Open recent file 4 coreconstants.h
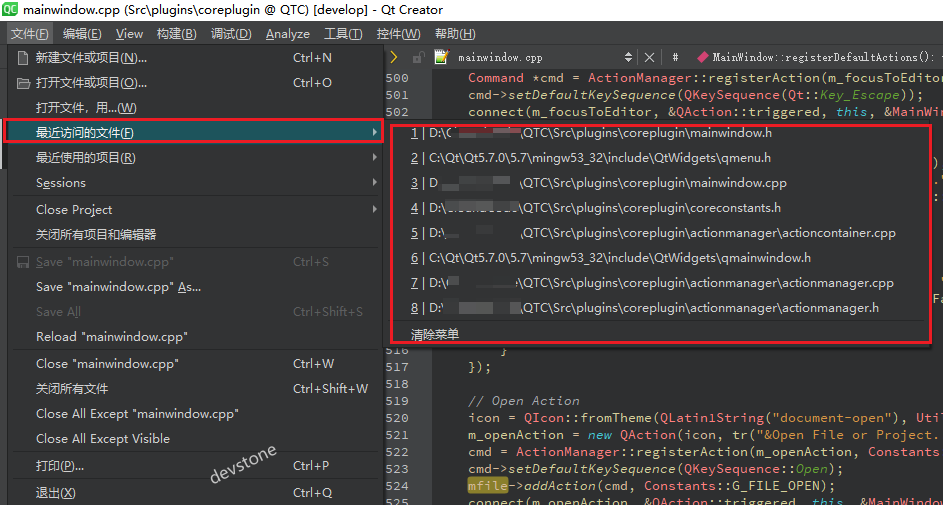The image size is (943, 505). tap(659, 208)
